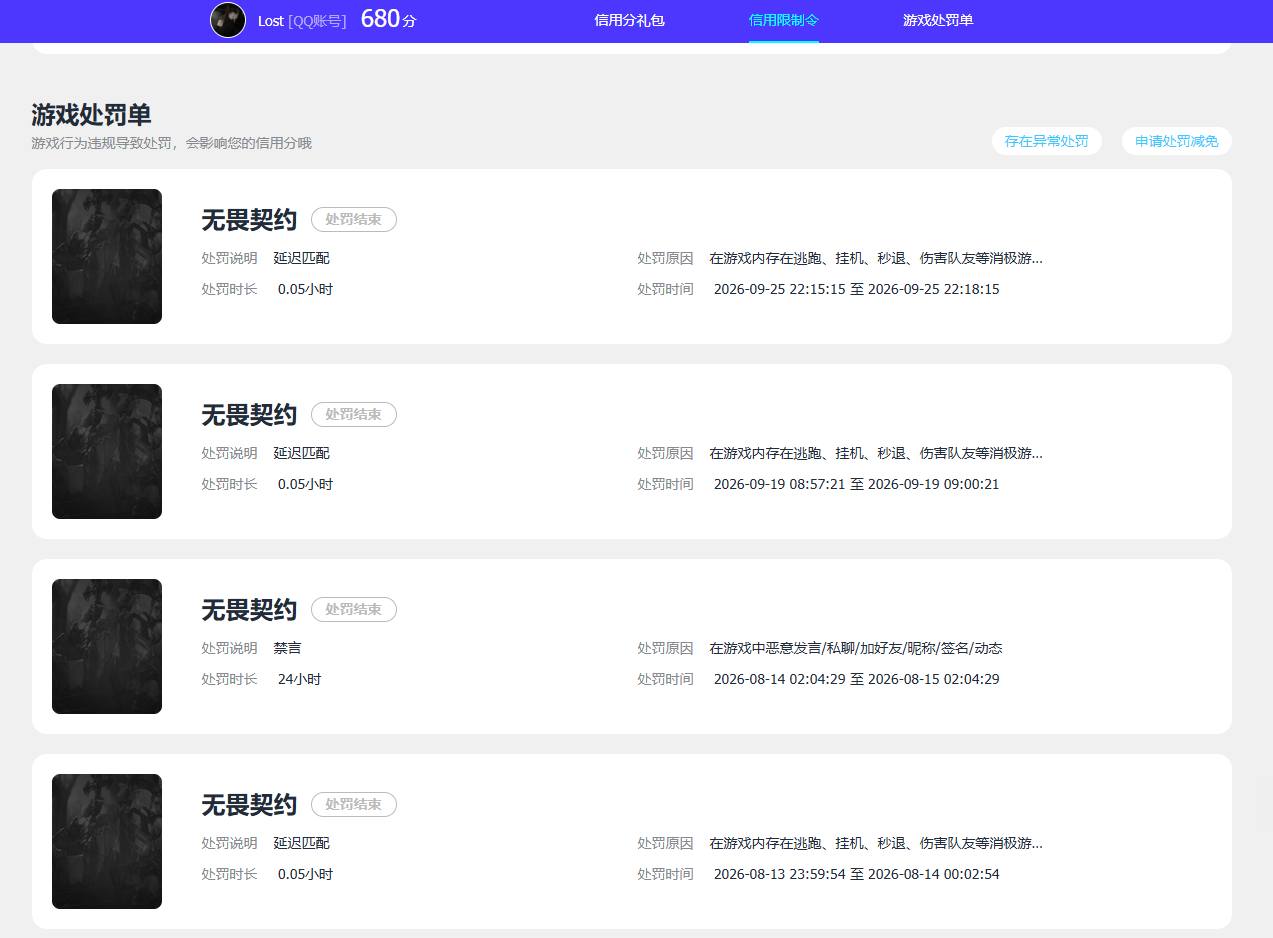Click reason text 在游戏中恶意发言/私聊/加好友
Screen dimensions: 1273x938
pyautogui.click(x=856, y=648)
